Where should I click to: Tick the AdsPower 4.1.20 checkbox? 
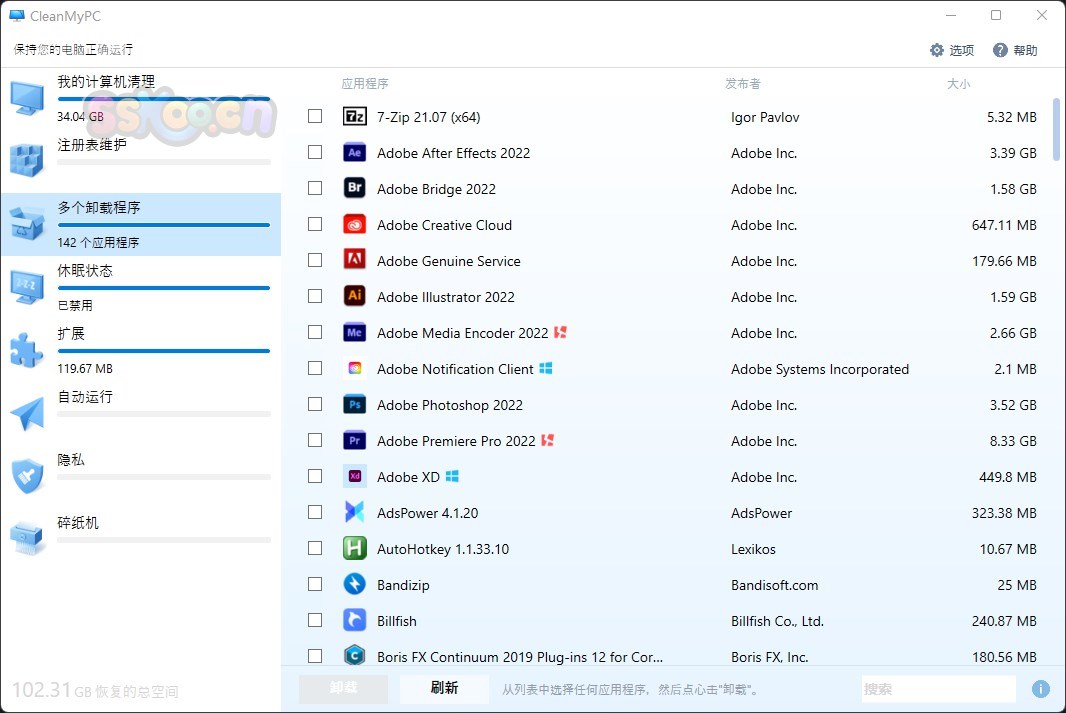click(315, 512)
